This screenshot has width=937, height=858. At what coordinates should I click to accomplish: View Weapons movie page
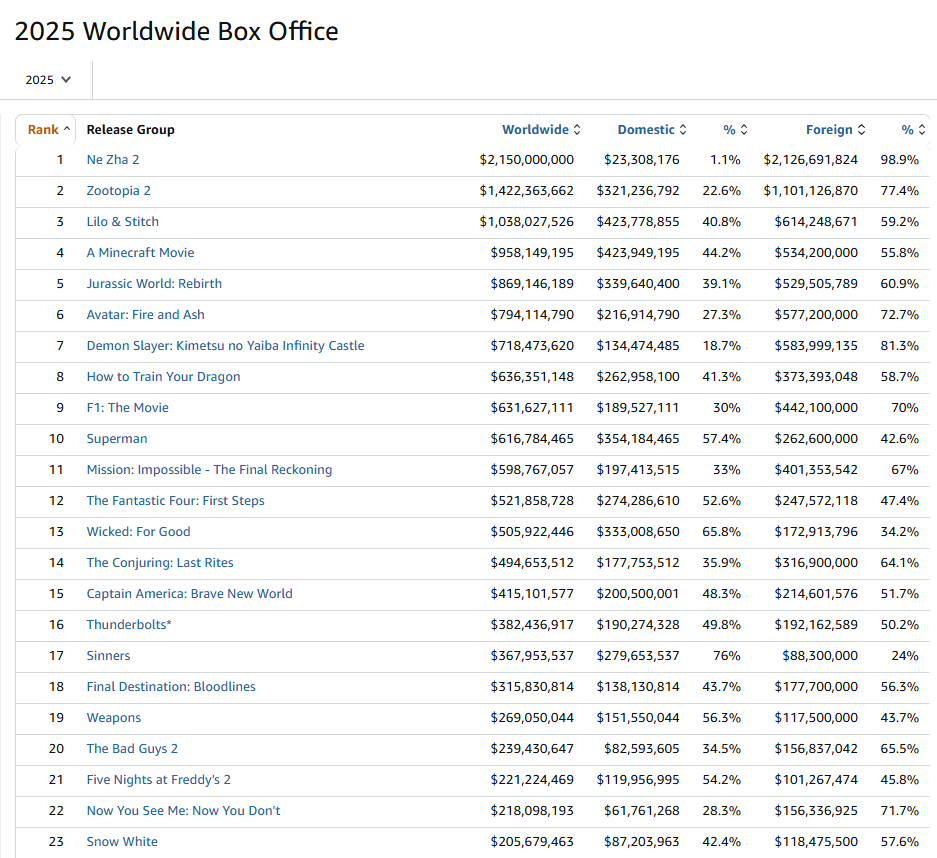click(114, 719)
